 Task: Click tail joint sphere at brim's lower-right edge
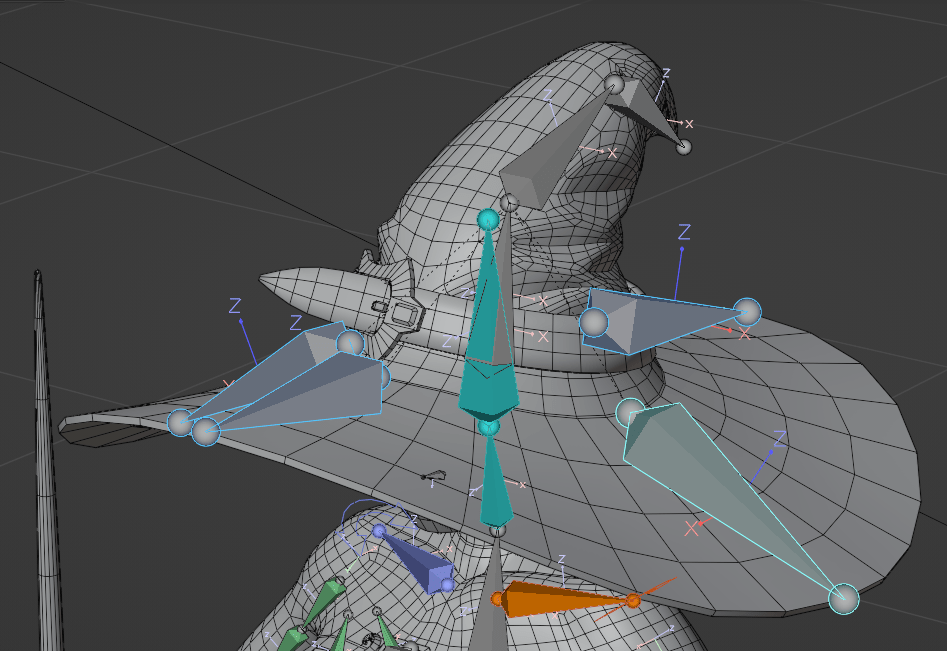point(843,598)
